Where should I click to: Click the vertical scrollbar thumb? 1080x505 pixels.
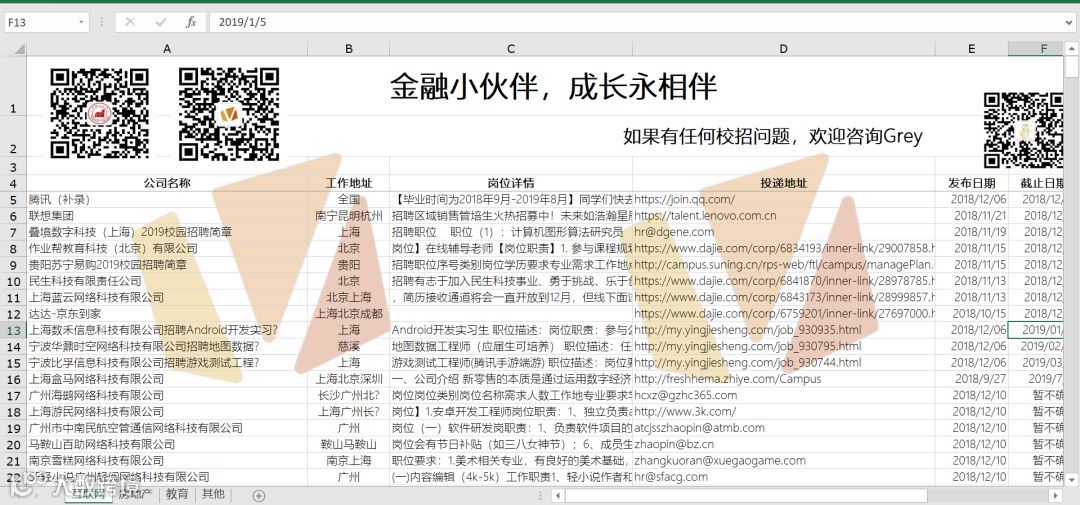tap(1072, 67)
